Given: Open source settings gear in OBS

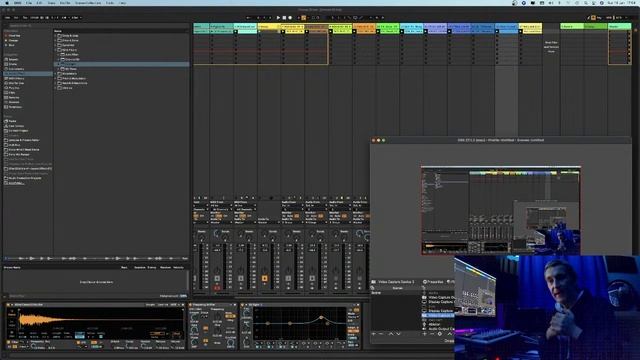Looking at the screenshot, I should point(440,334).
